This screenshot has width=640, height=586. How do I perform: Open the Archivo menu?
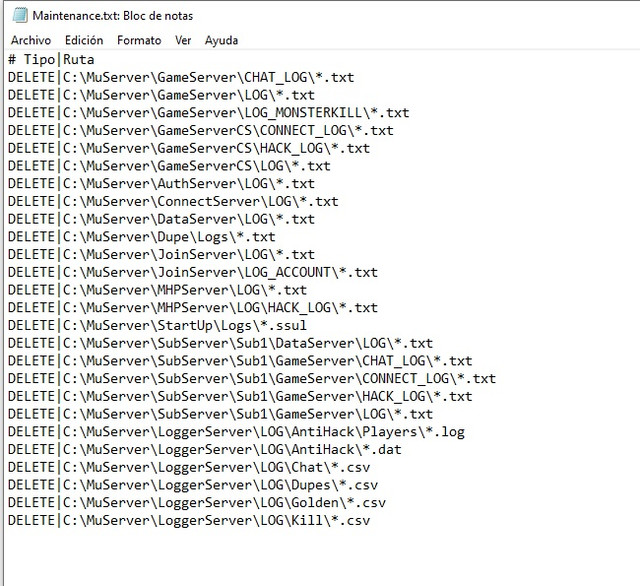coord(31,40)
